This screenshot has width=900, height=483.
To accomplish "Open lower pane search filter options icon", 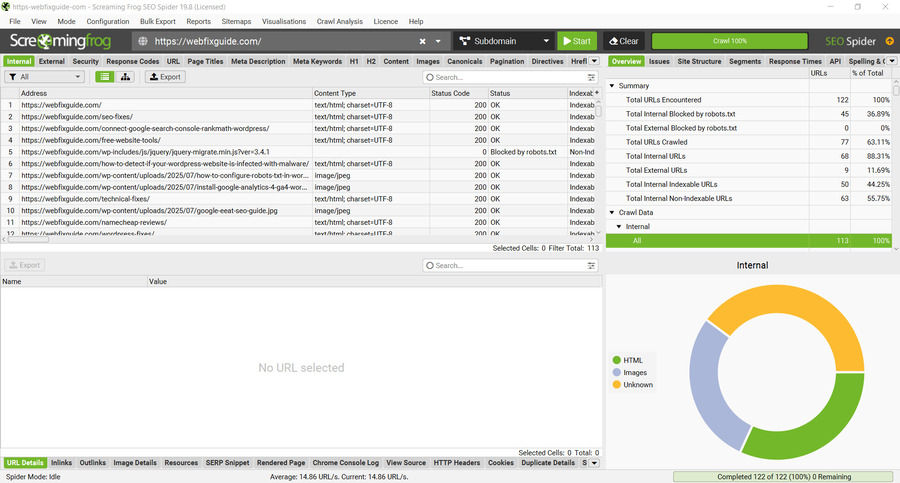I will pyautogui.click(x=591, y=265).
